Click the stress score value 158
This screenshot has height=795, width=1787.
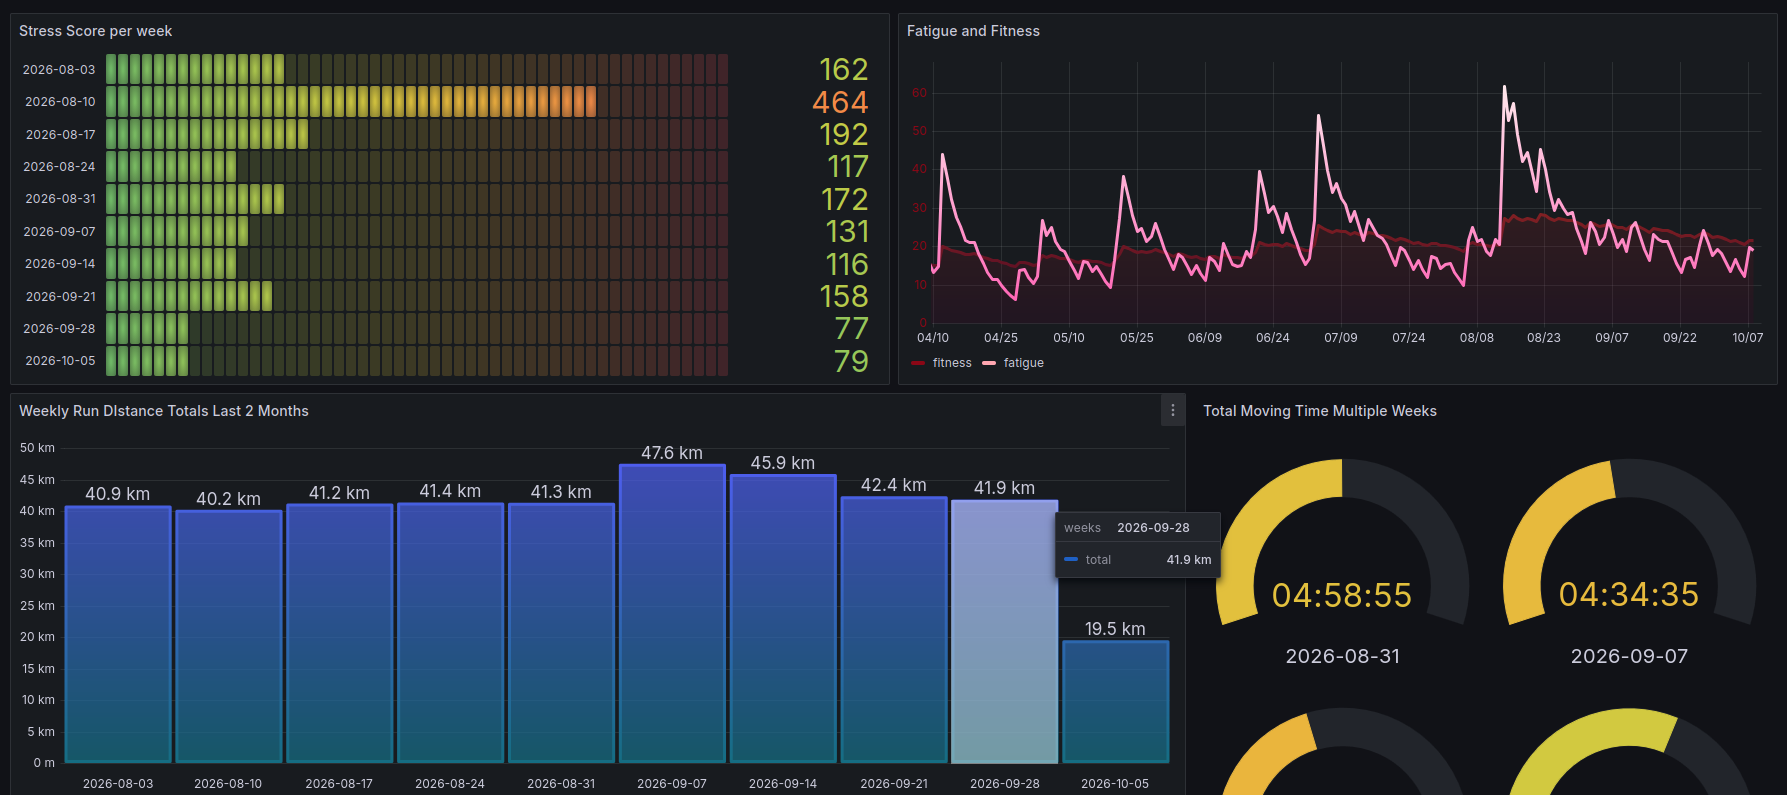tap(843, 296)
